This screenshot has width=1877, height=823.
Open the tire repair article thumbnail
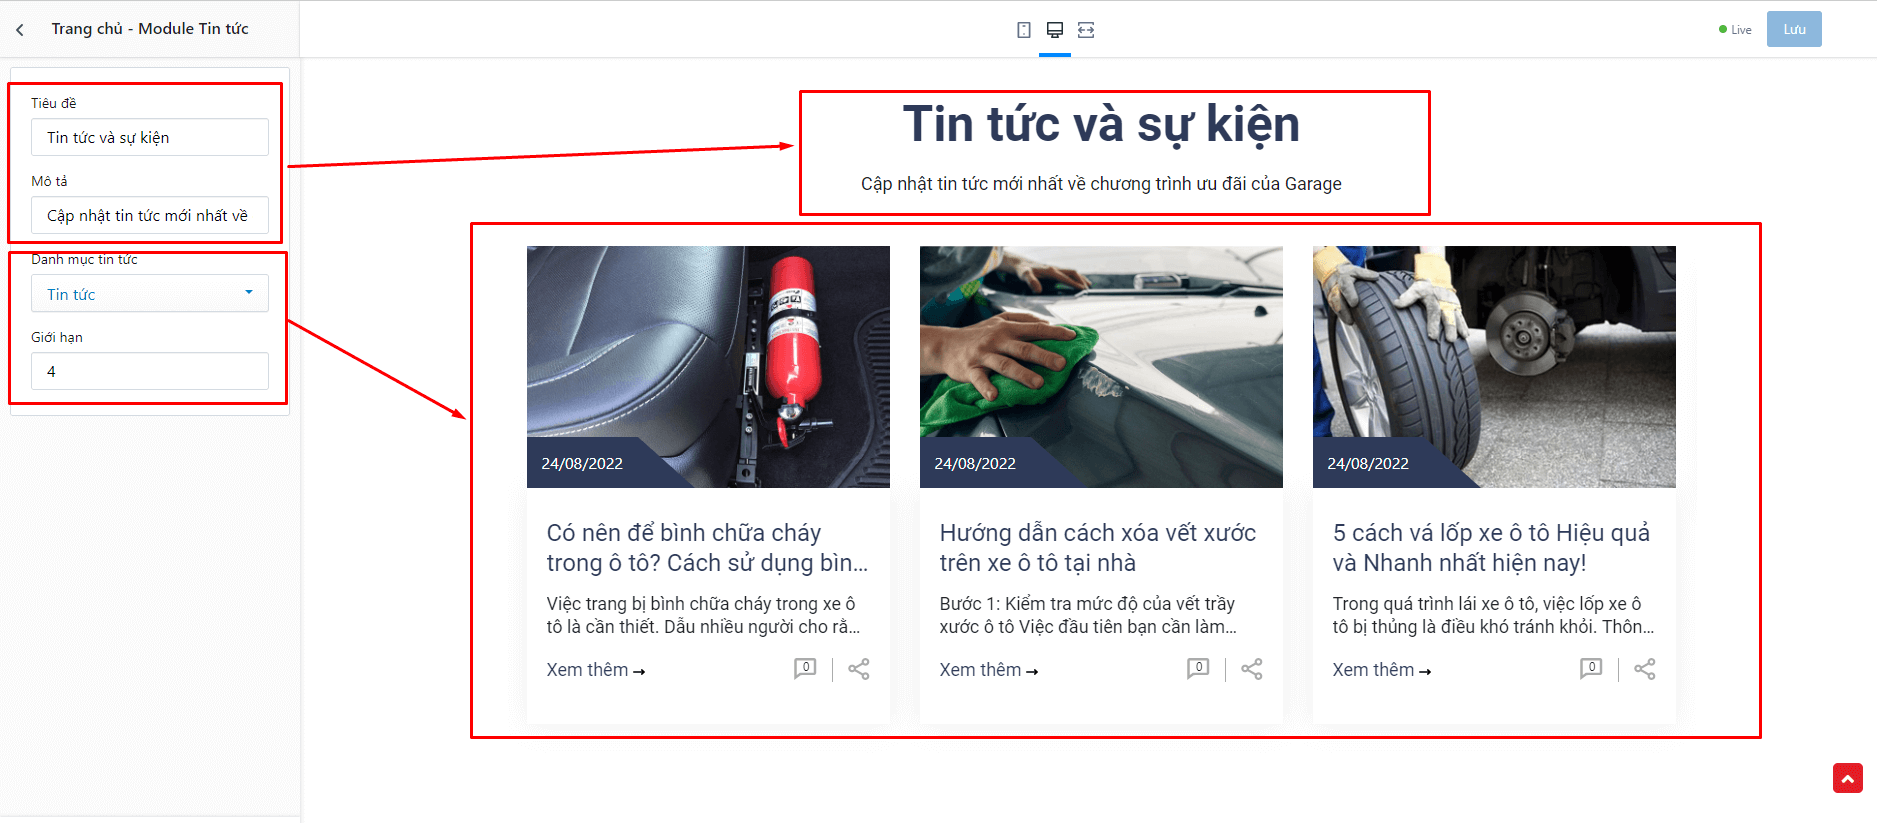point(1494,367)
